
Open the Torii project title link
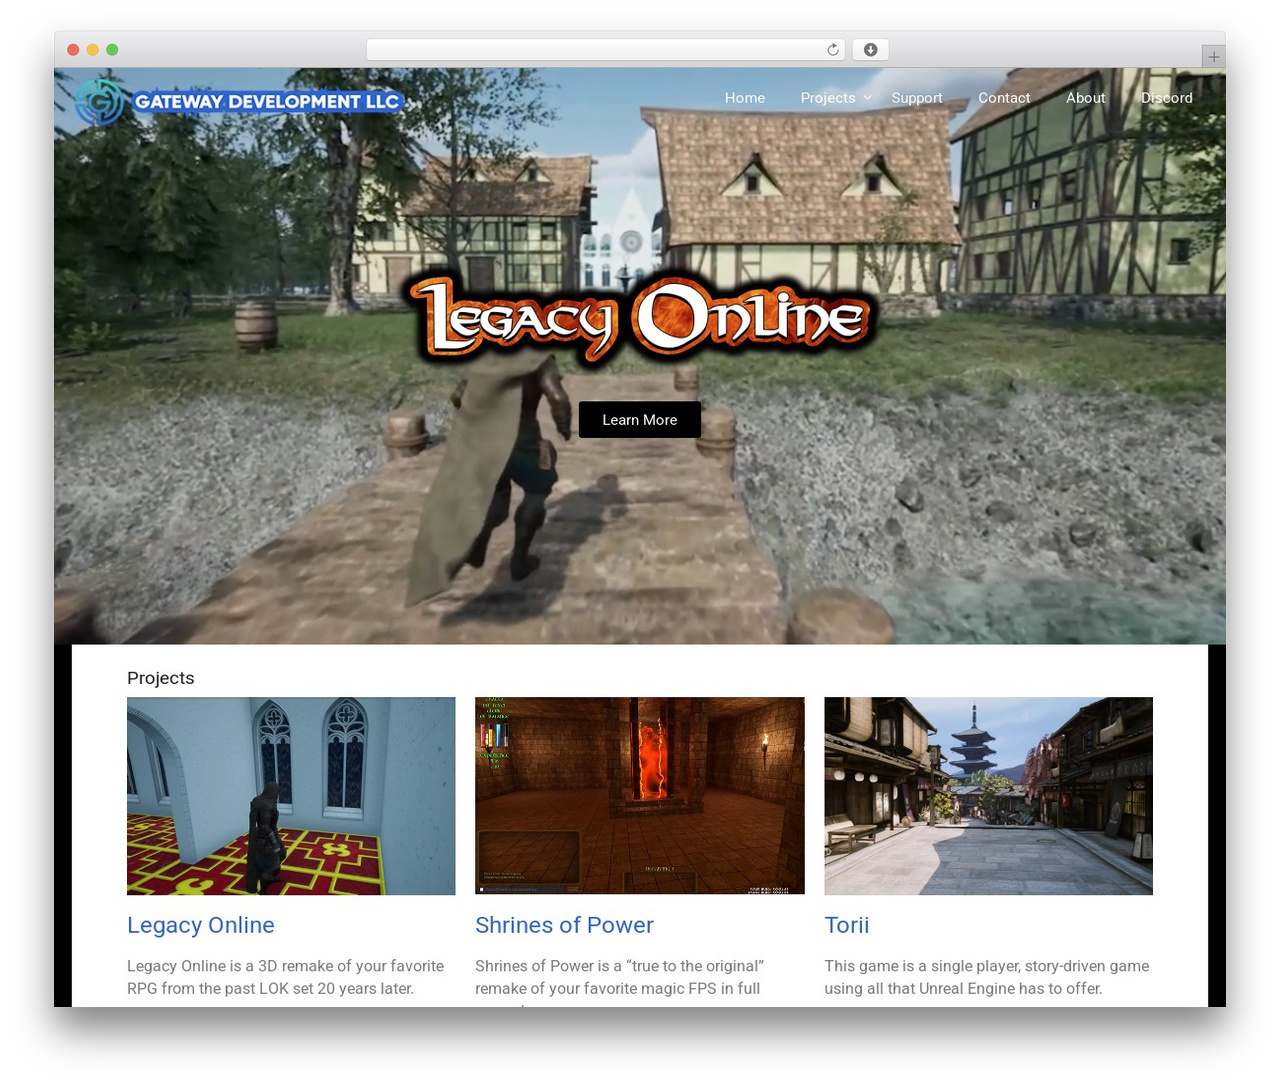pos(847,925)
